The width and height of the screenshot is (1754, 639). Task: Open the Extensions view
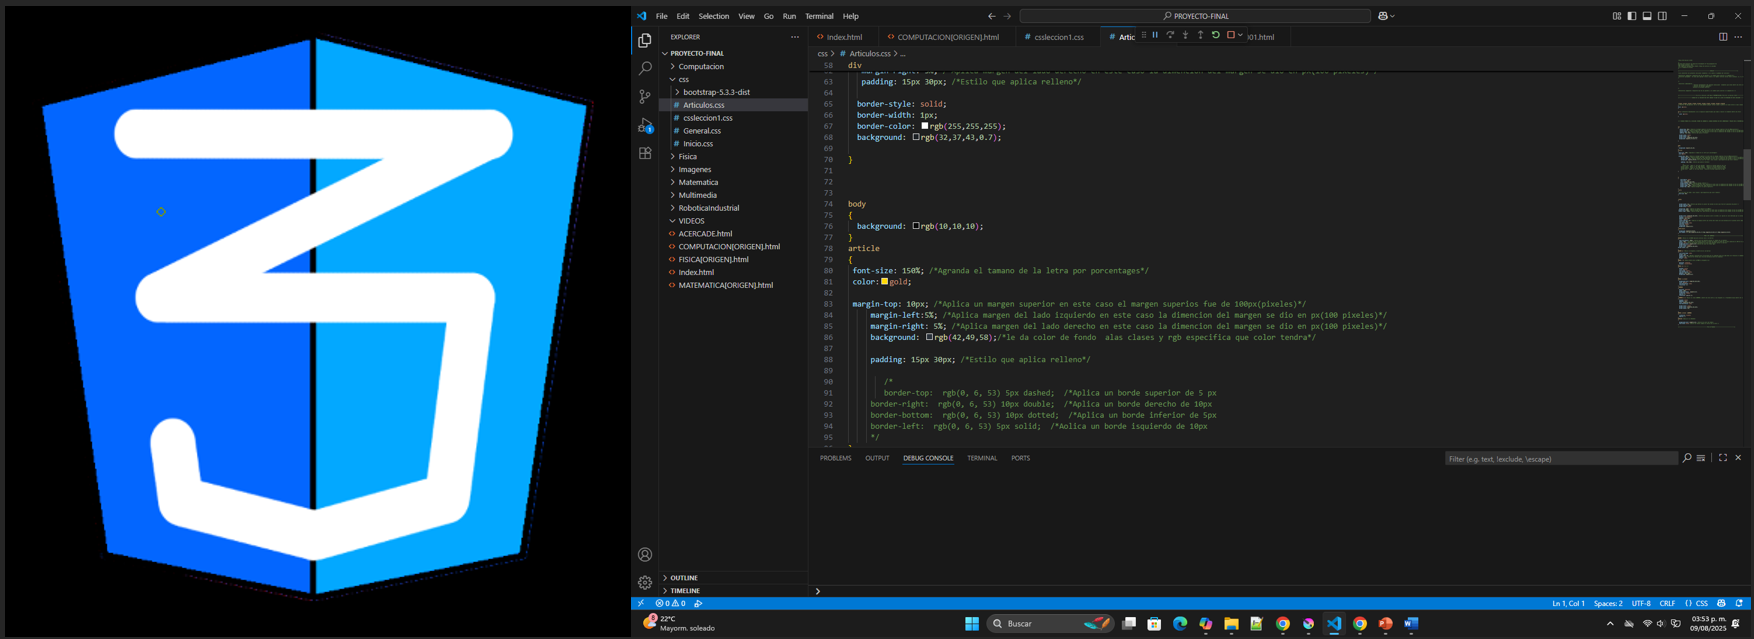coord(645,153)
